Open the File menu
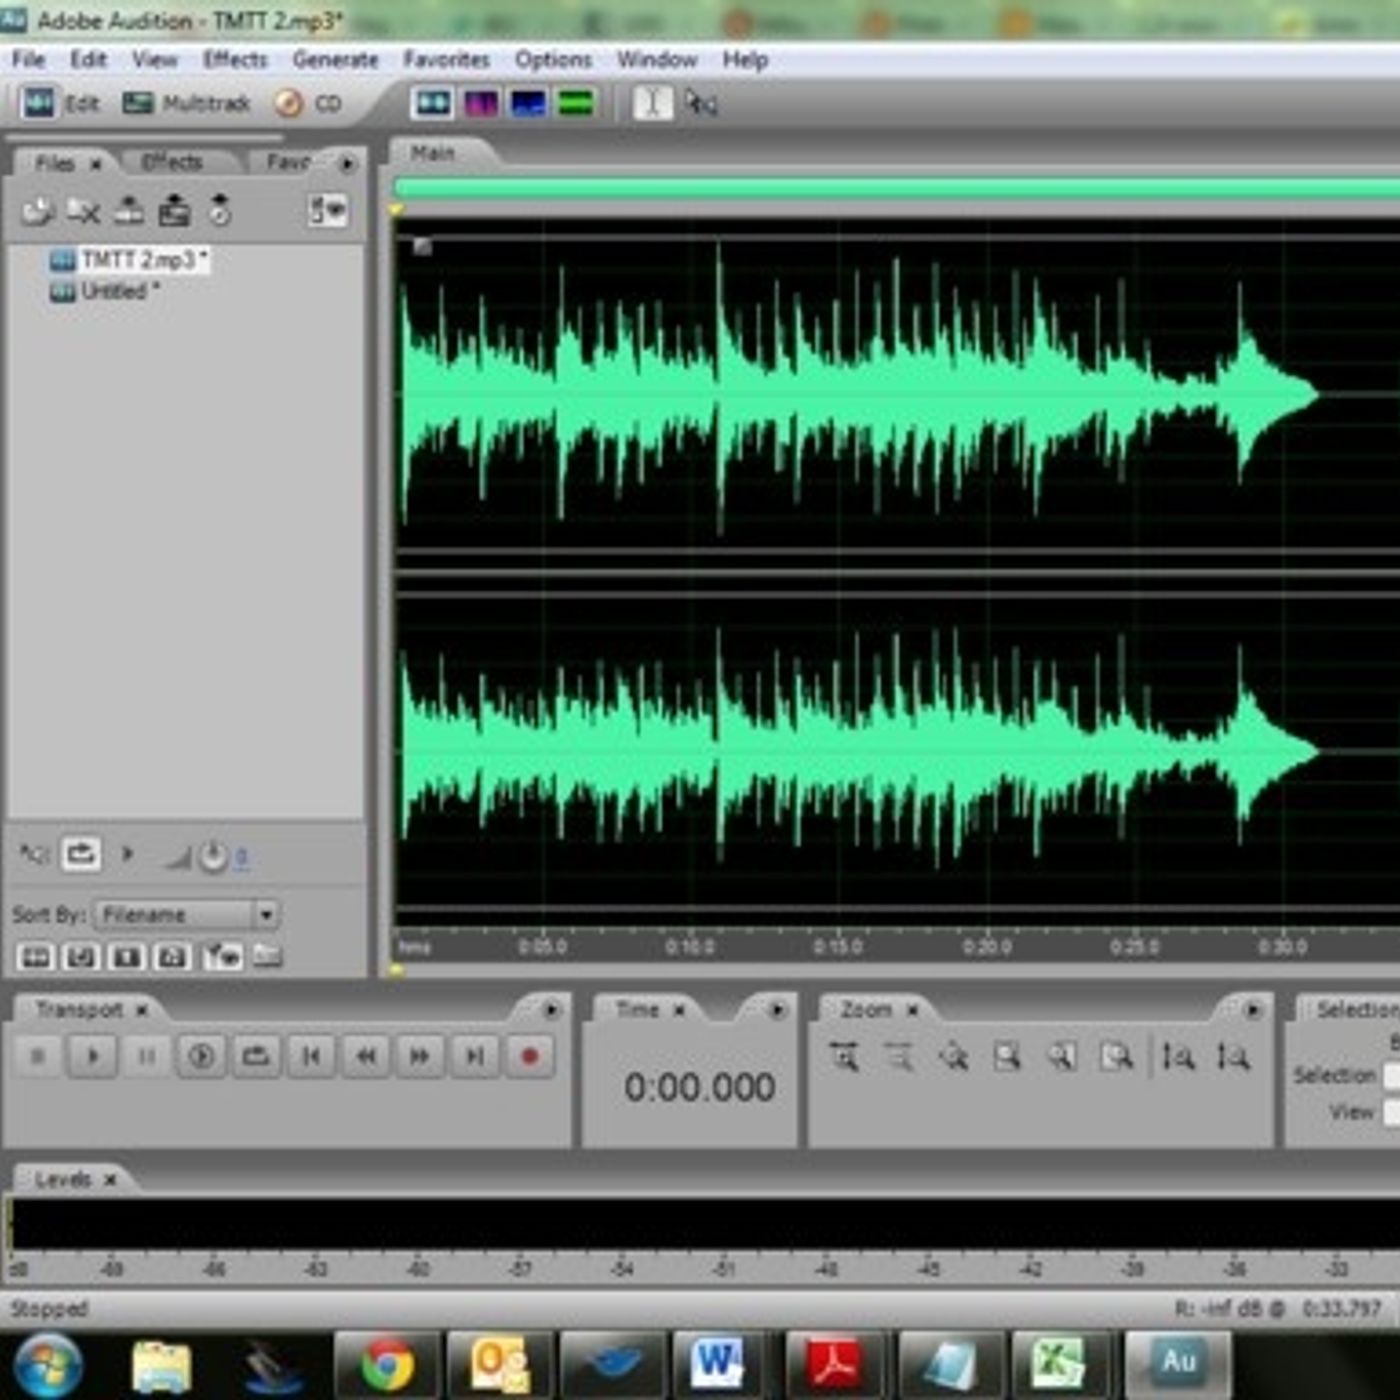Screen dimensions: 1400x1400 (29, 60)
